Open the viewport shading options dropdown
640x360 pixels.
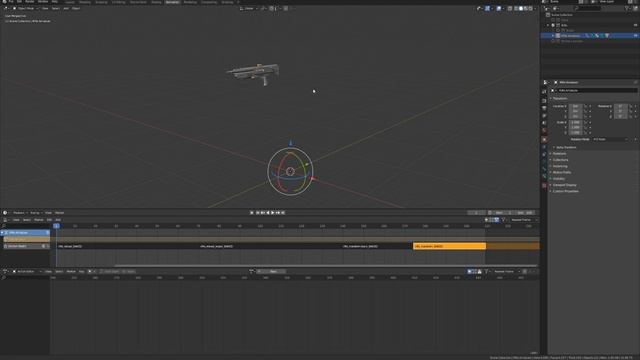click(x=536, y=8)
